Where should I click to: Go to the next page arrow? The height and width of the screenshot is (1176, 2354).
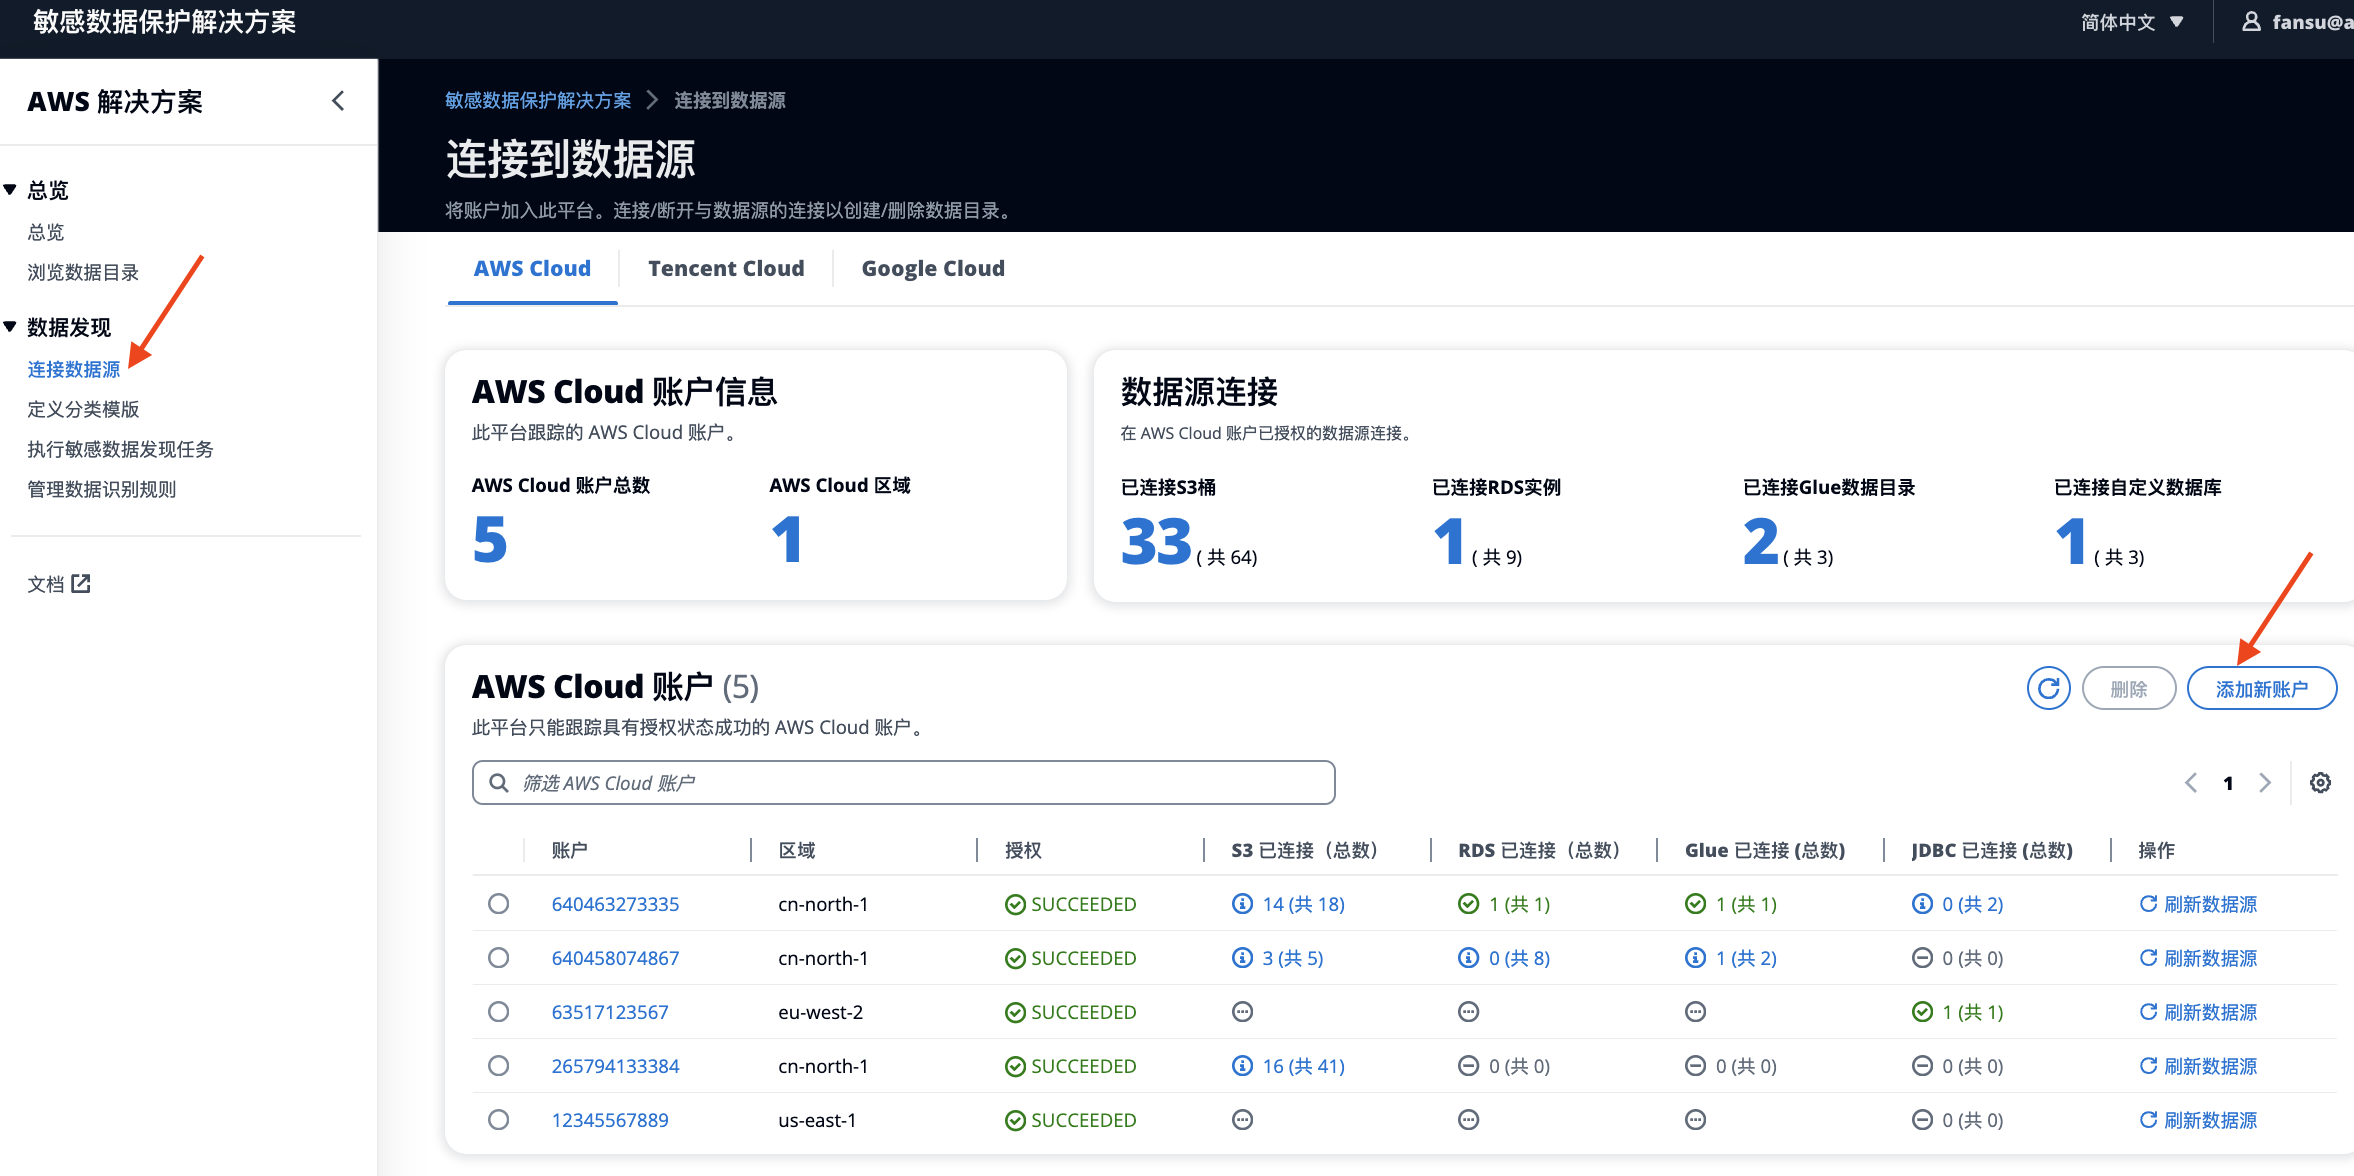2265,783
